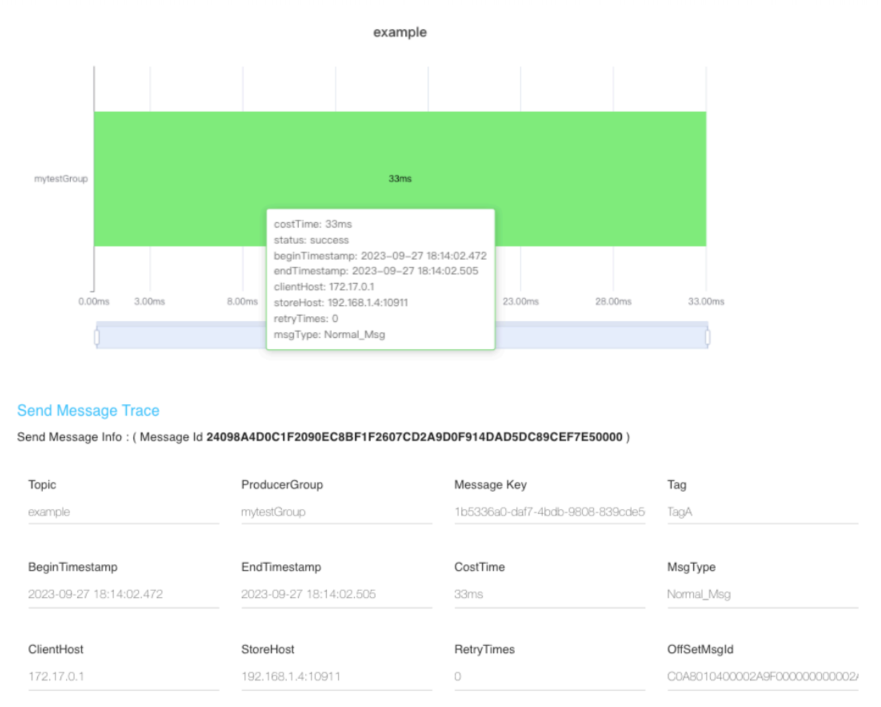Click the left handle of zoom slider
Viewport: 881px width, 707px height.
(97, 338)
